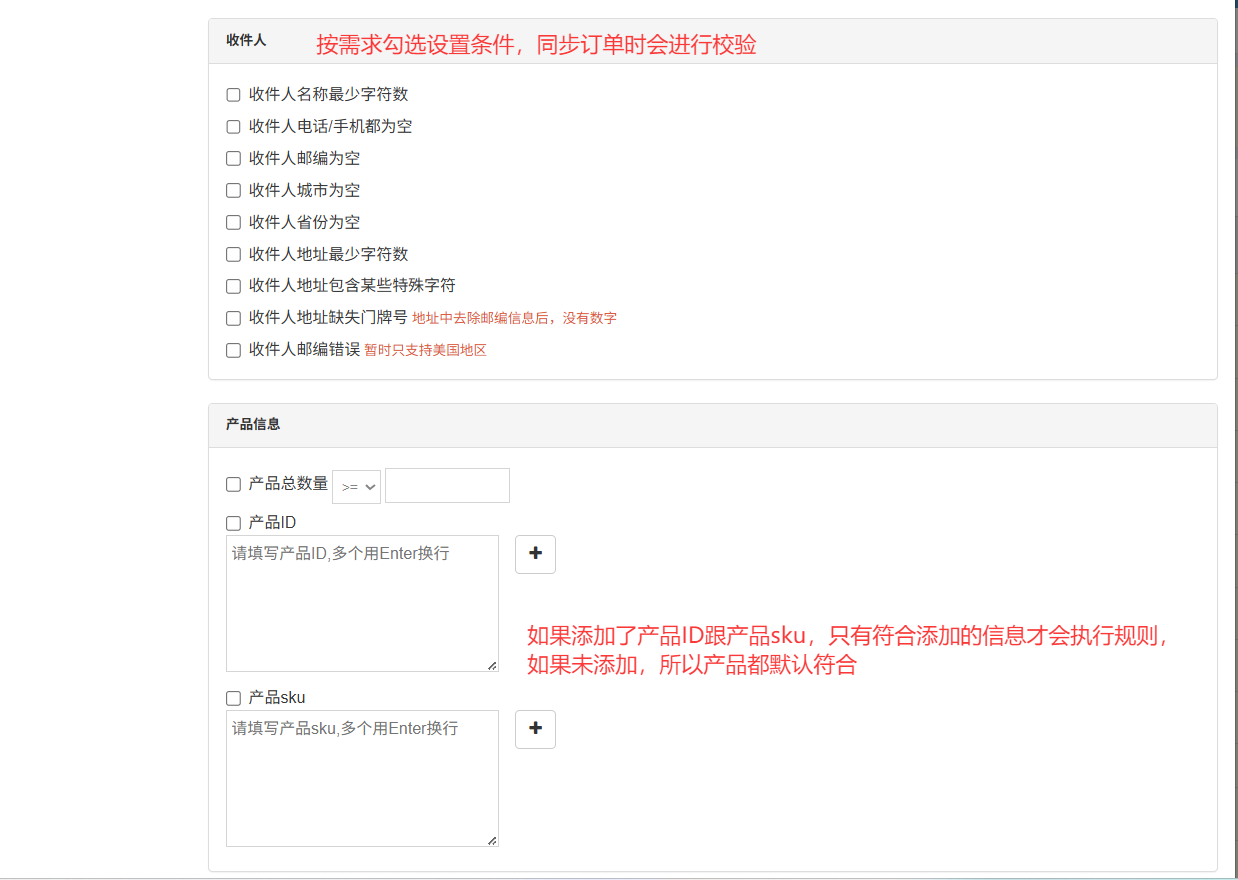Toggle 收件人省份为空 checkbox

point(233,223)
